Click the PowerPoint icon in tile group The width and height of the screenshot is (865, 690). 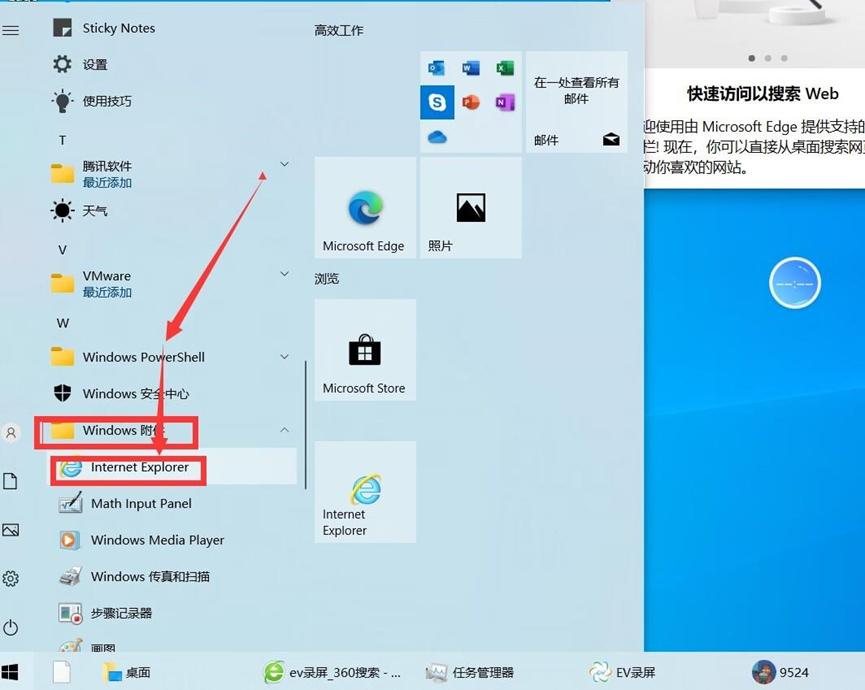point(471,102)
